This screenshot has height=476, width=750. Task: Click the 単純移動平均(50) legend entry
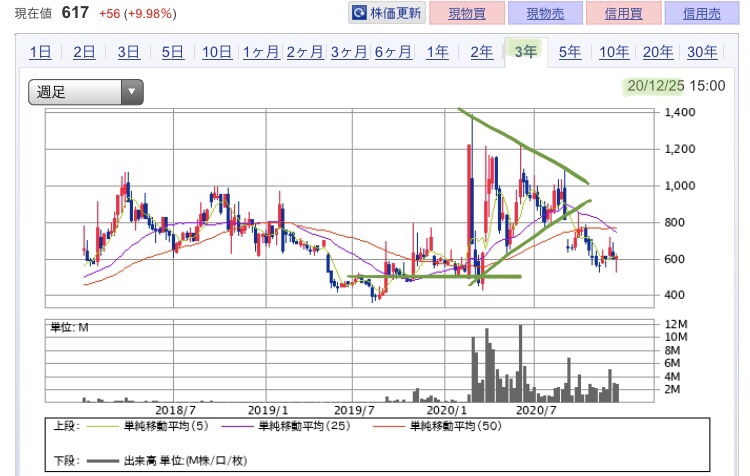tap(437, 426)
